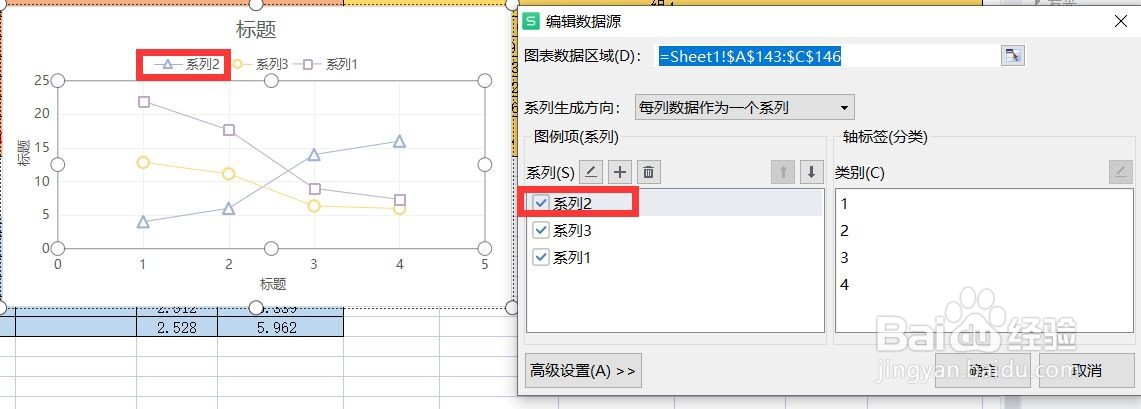1141x409 pixels.
Task: Select 系列1 row label in series list
Action: click(x=572, y=257)
